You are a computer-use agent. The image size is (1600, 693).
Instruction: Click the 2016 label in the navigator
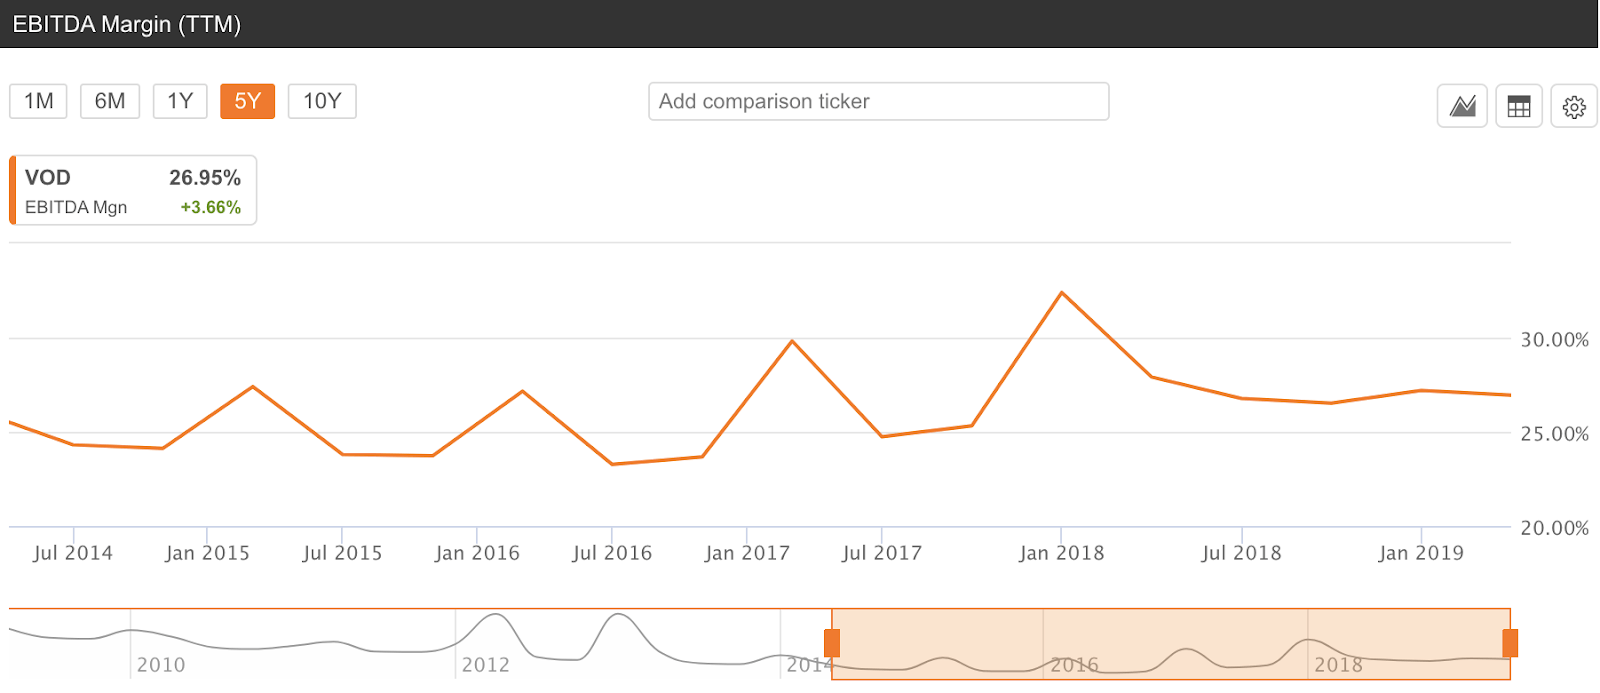[1075, 665]
